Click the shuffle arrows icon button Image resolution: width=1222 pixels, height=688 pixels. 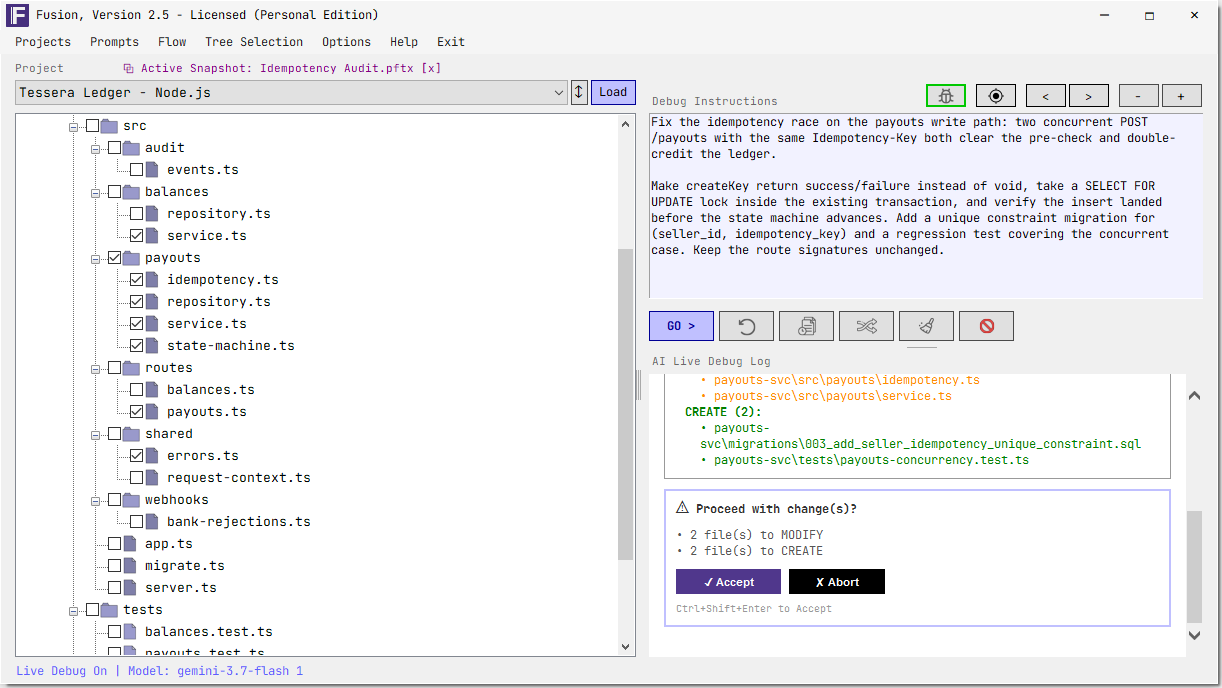pyautogui.click(x=866, y=326)
